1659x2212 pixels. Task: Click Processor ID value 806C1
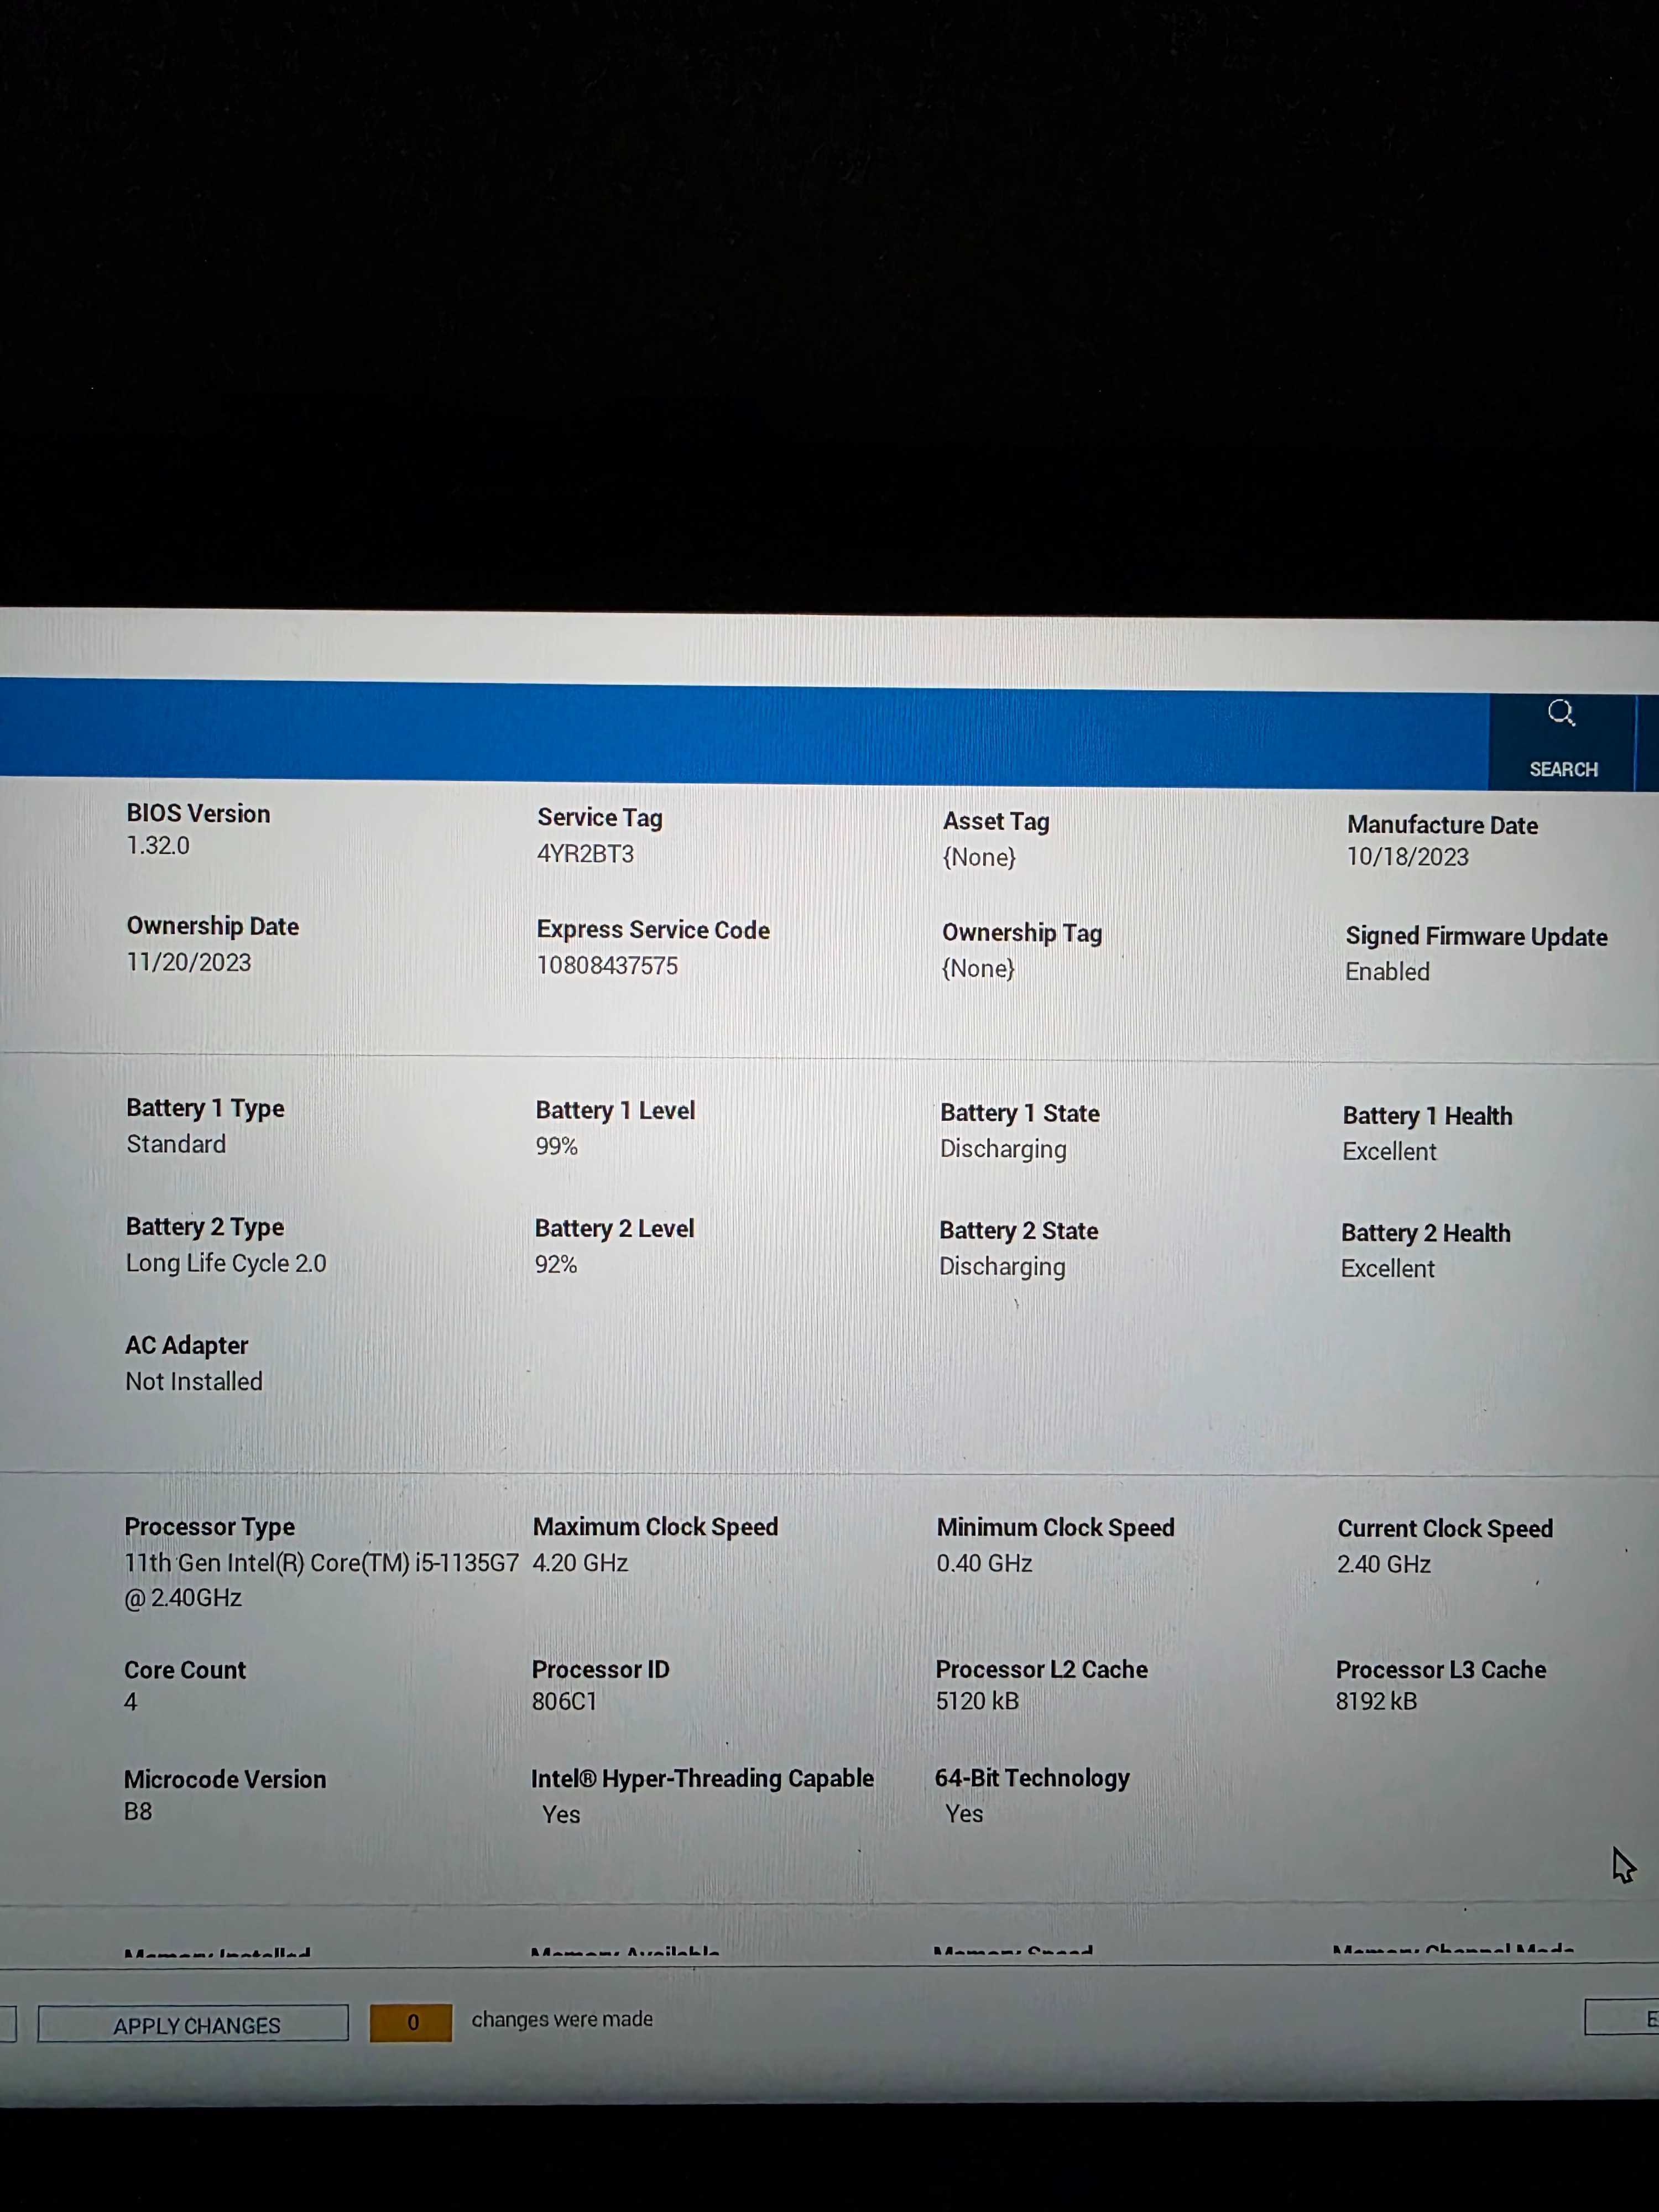(x=564, y=1702)
